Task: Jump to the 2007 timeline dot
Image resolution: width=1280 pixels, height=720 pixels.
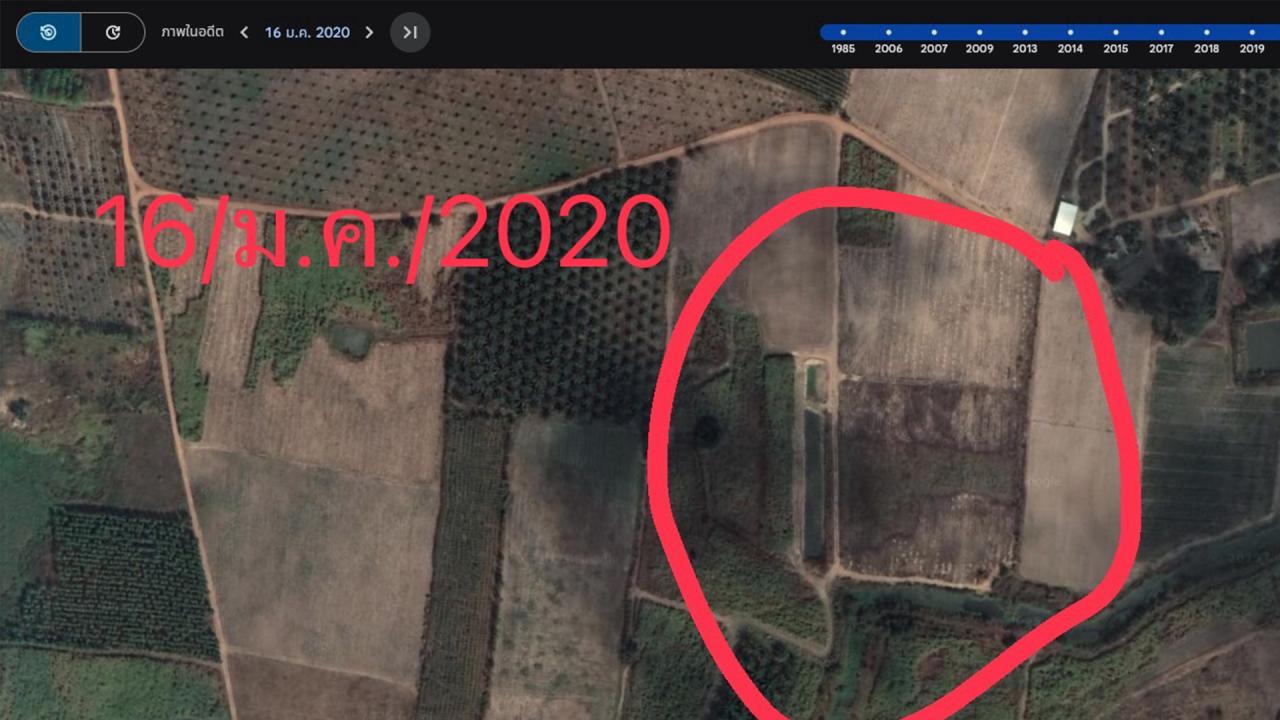Action: pos(934,33)
